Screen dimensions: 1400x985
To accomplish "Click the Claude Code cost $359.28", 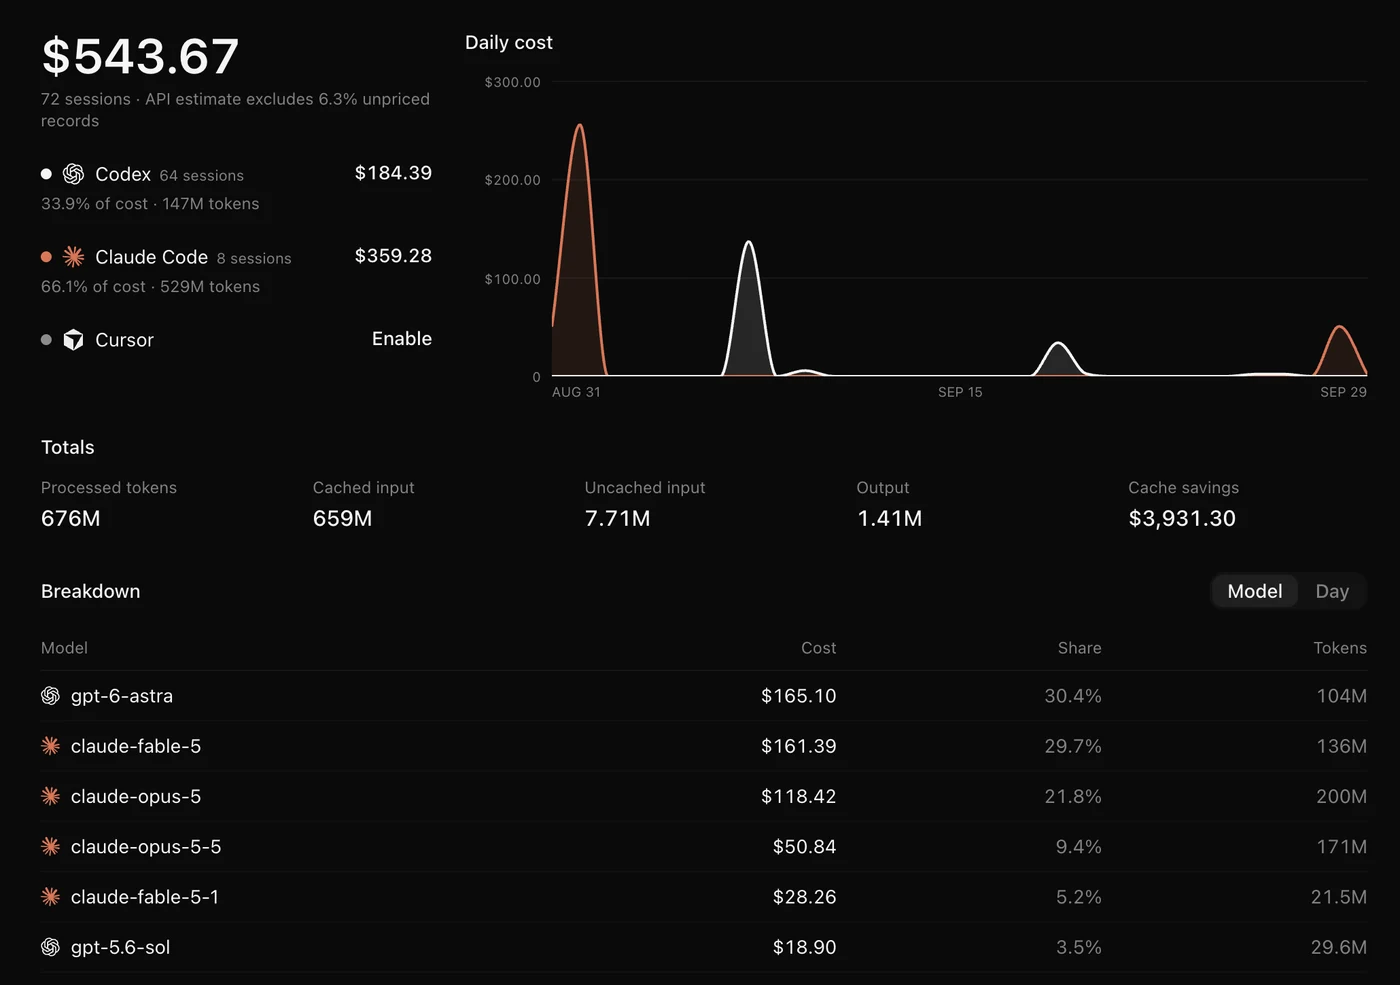I will [x=393, y=256].
